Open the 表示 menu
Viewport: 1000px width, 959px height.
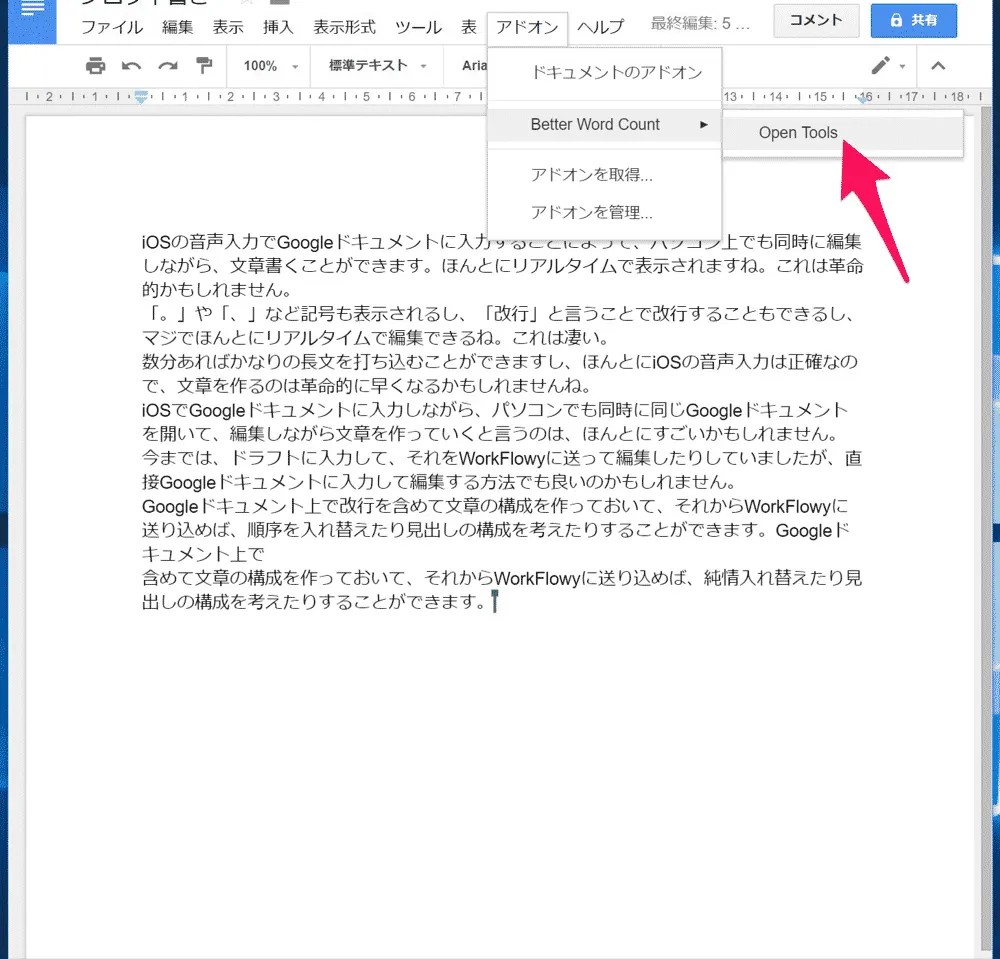228,27
